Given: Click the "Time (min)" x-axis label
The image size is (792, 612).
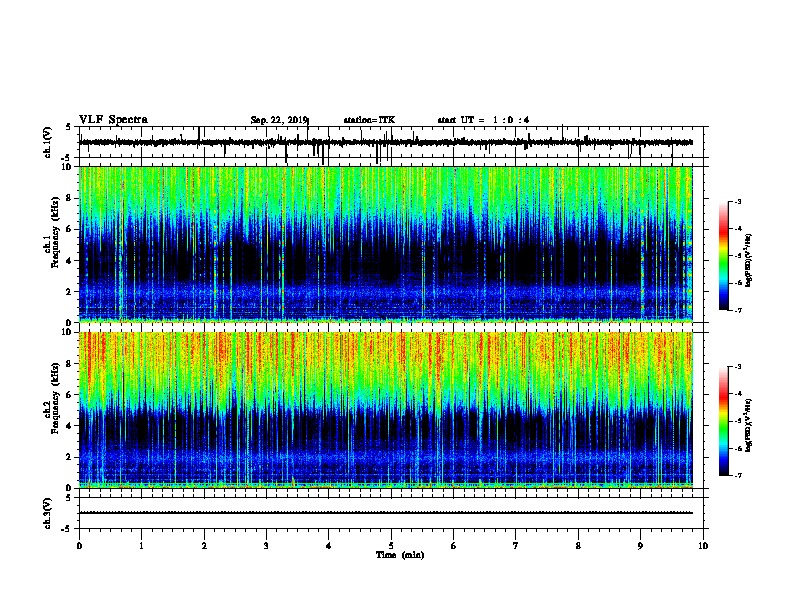Looking at the screenshot, I should pyautogui.click(x=400, y=555).
